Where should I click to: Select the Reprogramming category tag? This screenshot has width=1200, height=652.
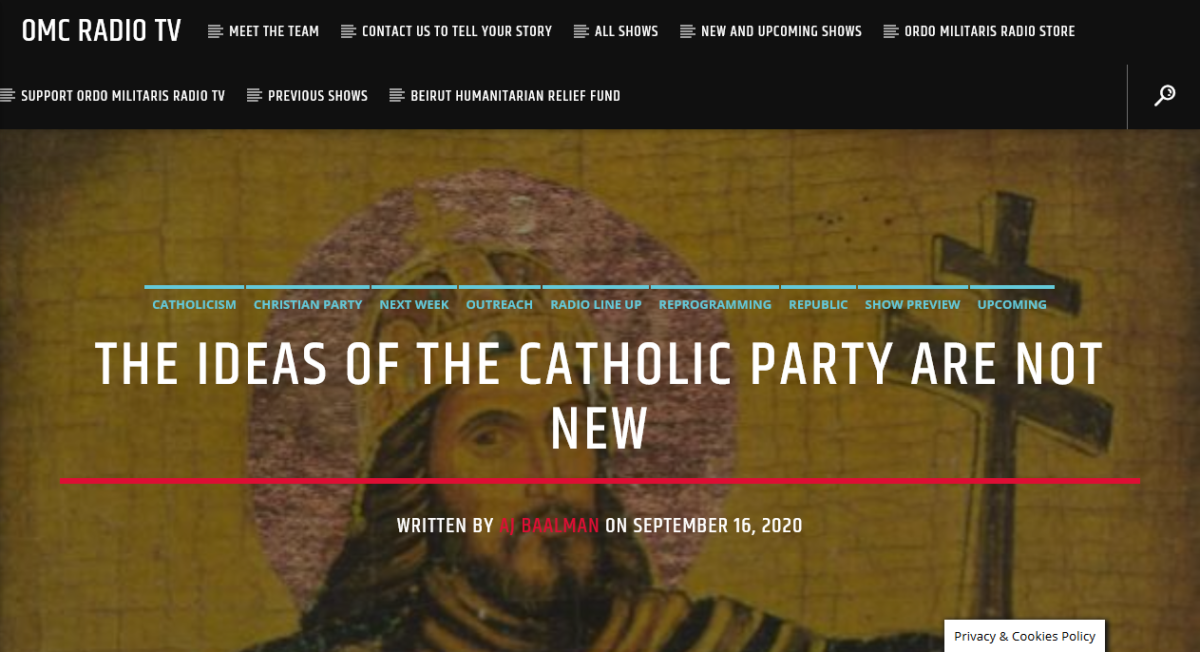(715, 304)
